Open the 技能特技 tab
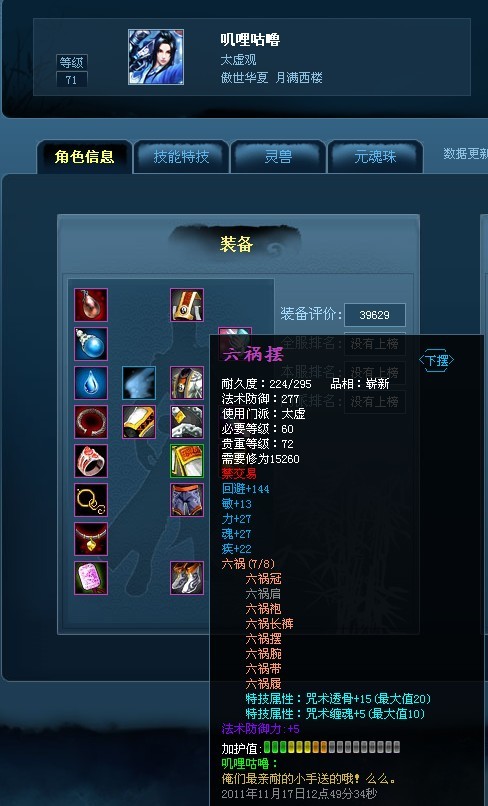This screenshot has height=806, width=488. point(182,157)
